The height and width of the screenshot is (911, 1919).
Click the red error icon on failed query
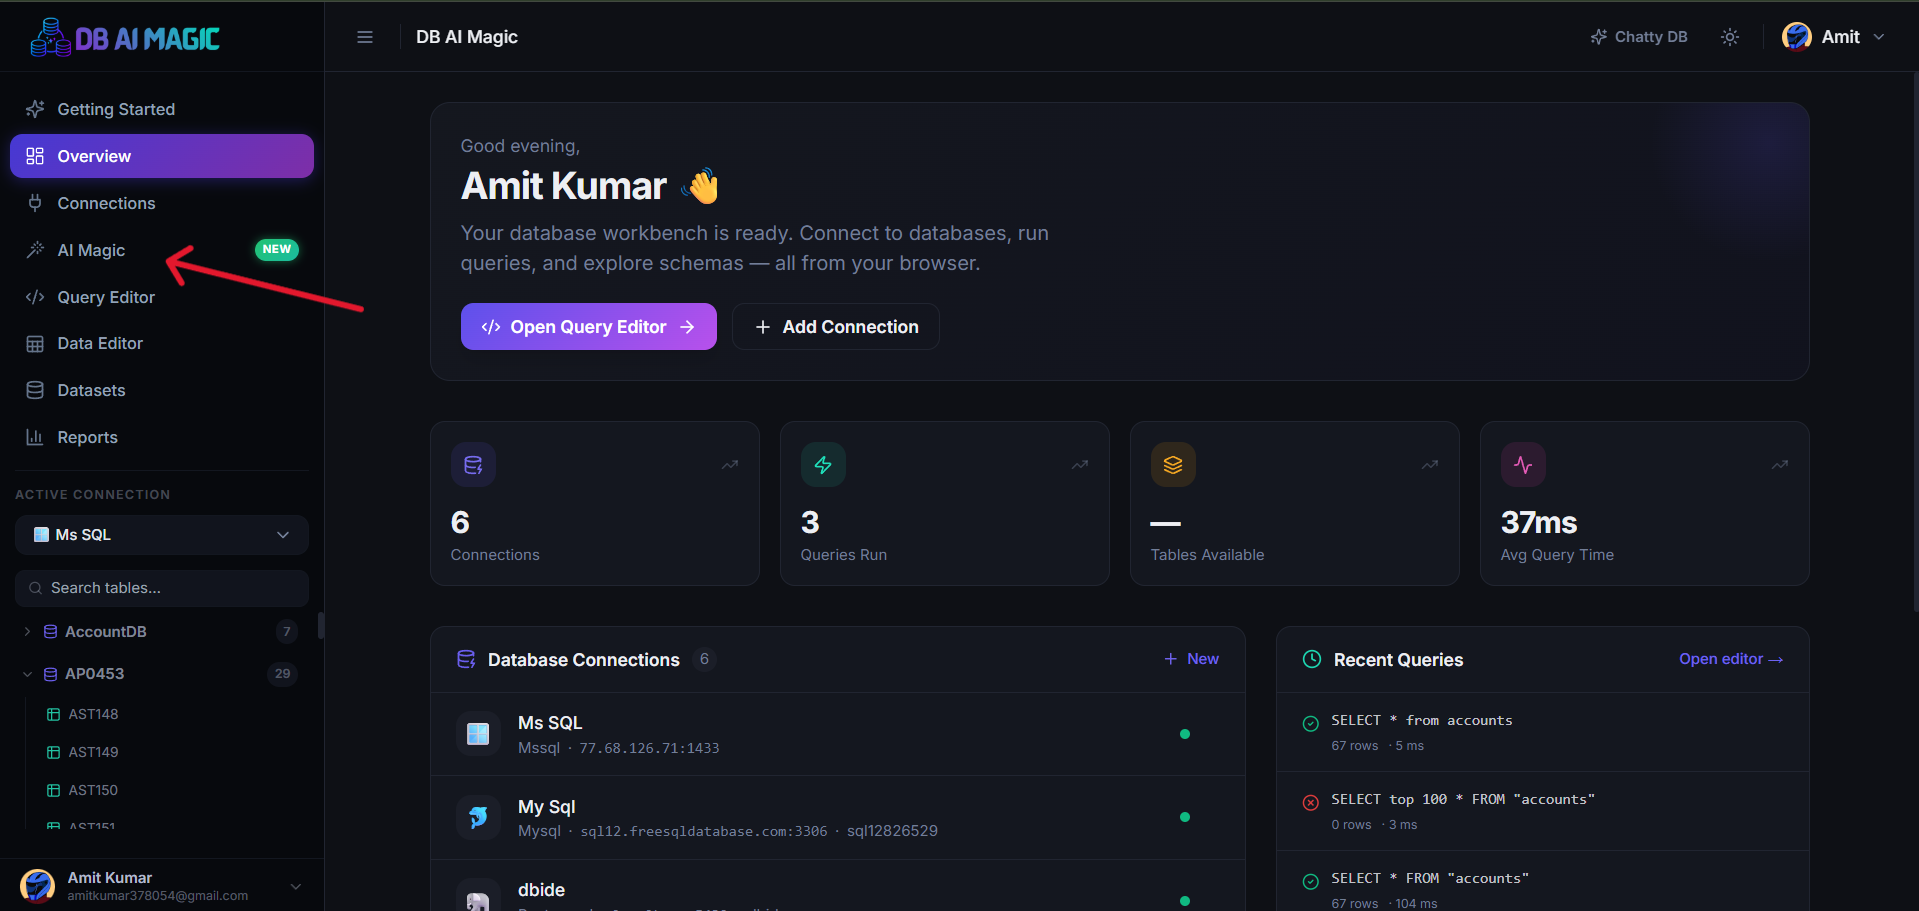pyautogui.click(x=1310, y=802)
